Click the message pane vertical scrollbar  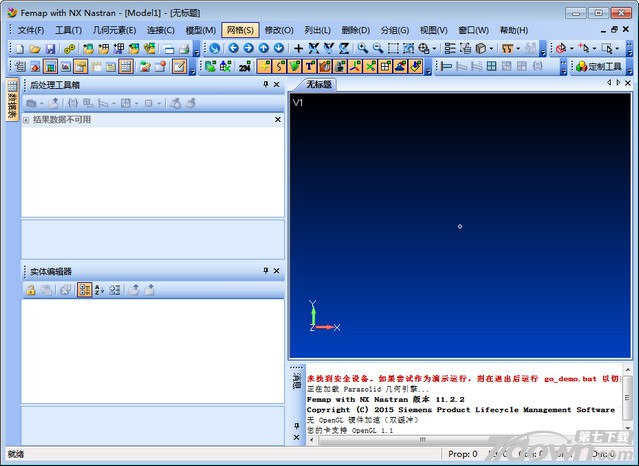[627, 400]
